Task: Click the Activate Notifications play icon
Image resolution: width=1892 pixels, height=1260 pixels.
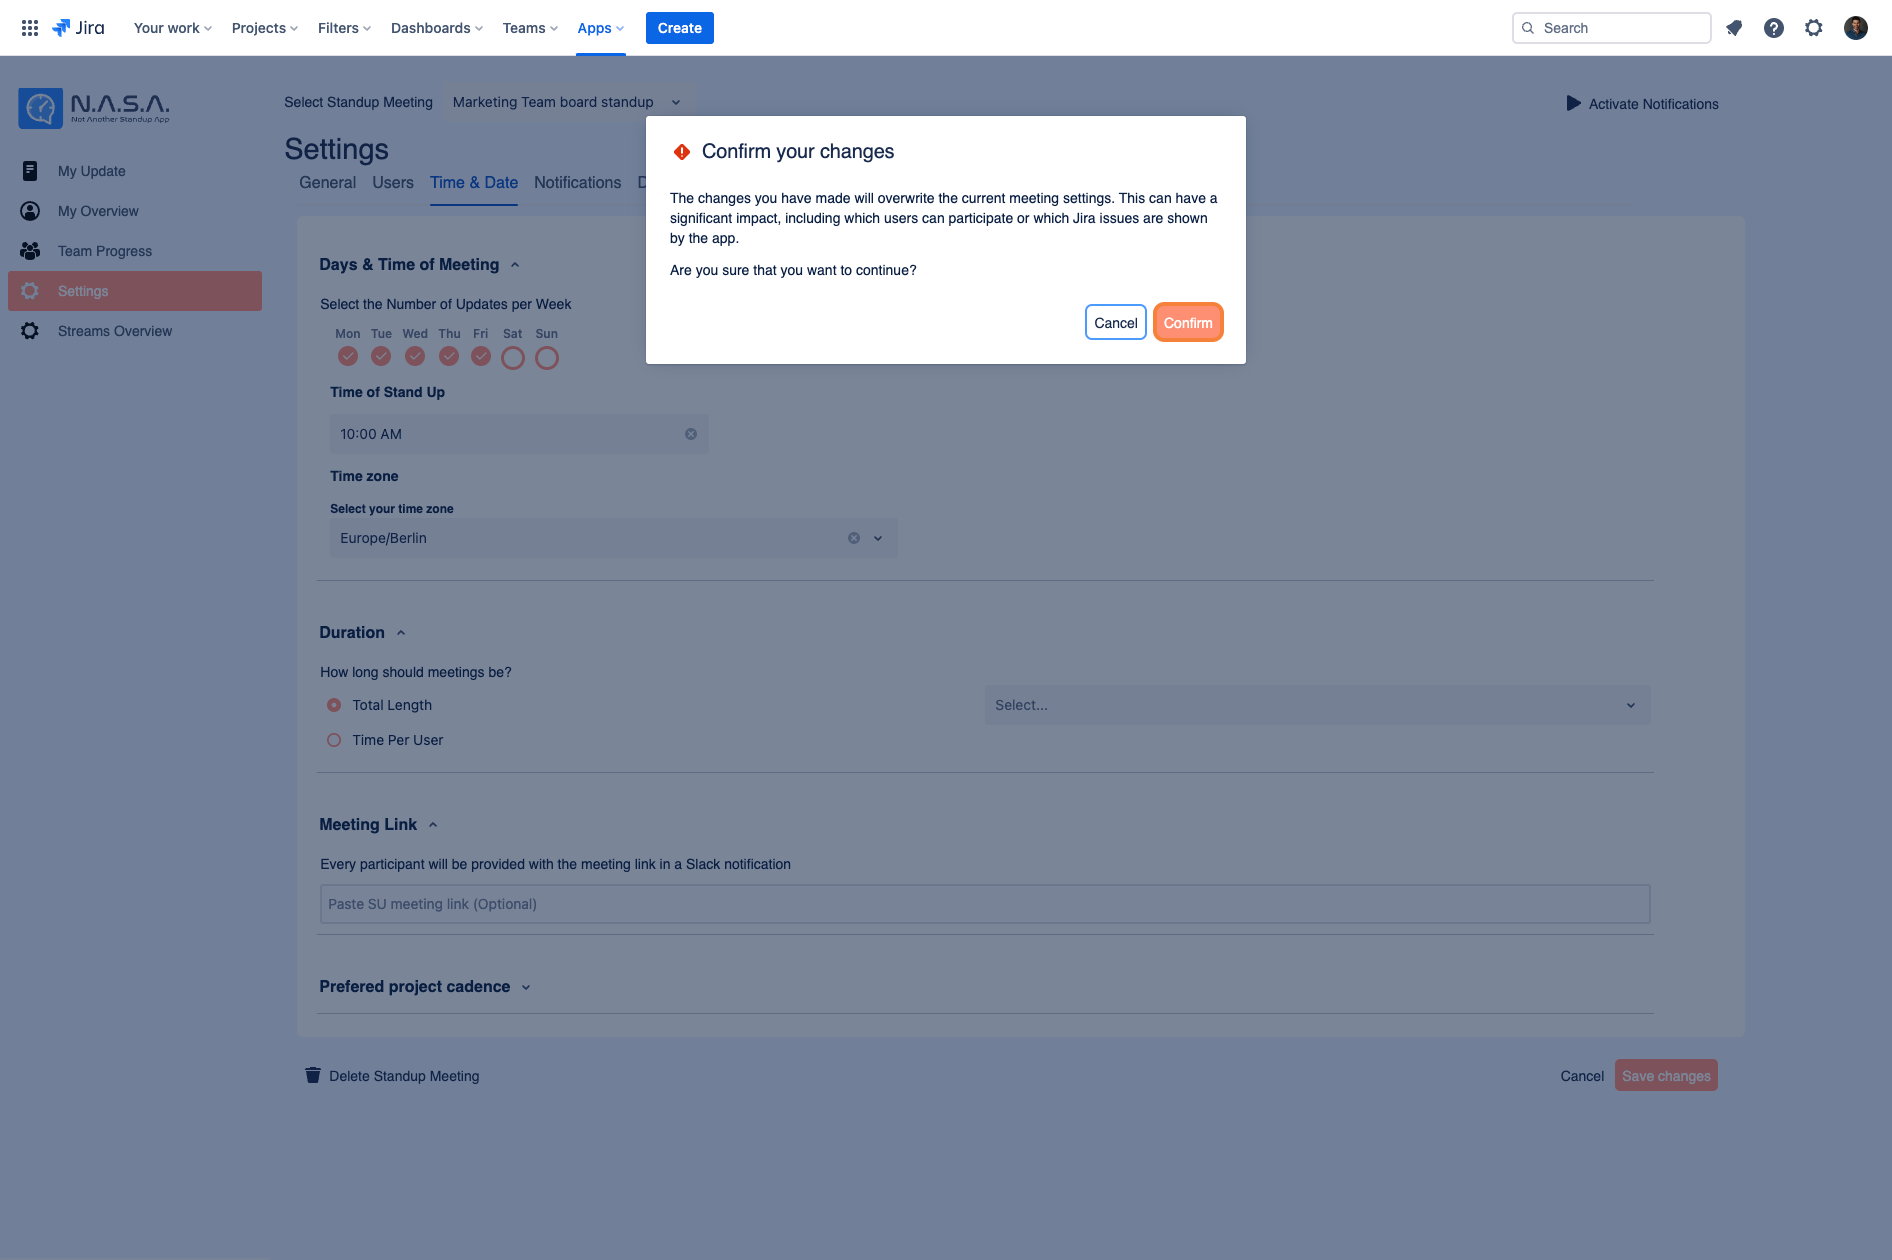Action: point(1573,103)
